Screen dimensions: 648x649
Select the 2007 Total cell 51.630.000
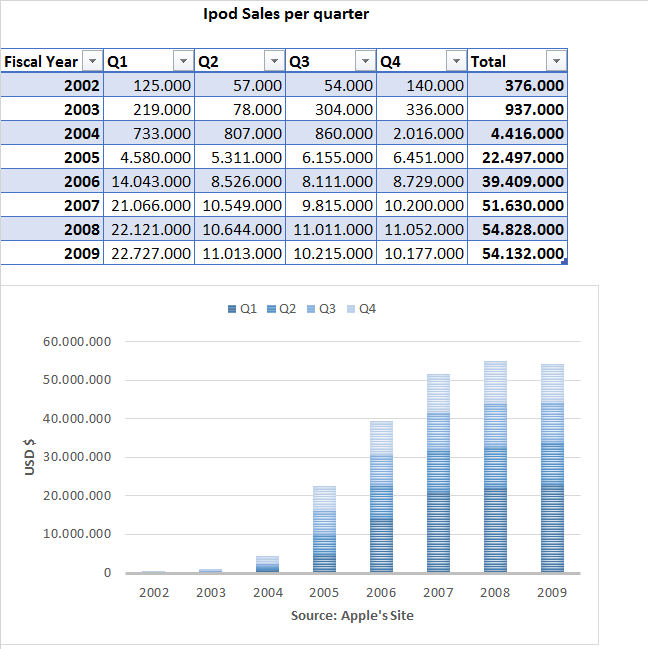[x=517, y=205]
